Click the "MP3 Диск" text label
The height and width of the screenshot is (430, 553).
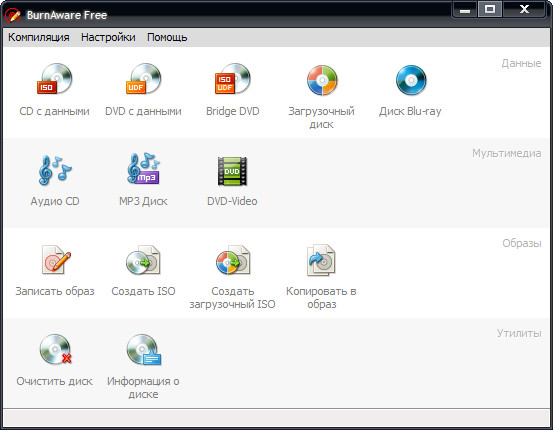143,201
